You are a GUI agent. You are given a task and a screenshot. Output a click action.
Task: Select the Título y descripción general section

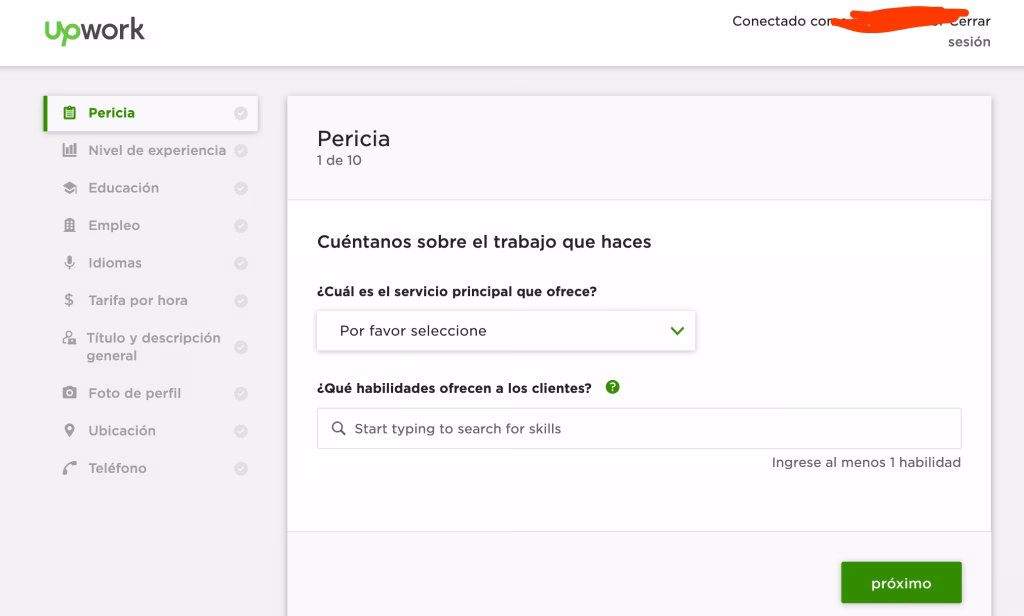(150, 346)
